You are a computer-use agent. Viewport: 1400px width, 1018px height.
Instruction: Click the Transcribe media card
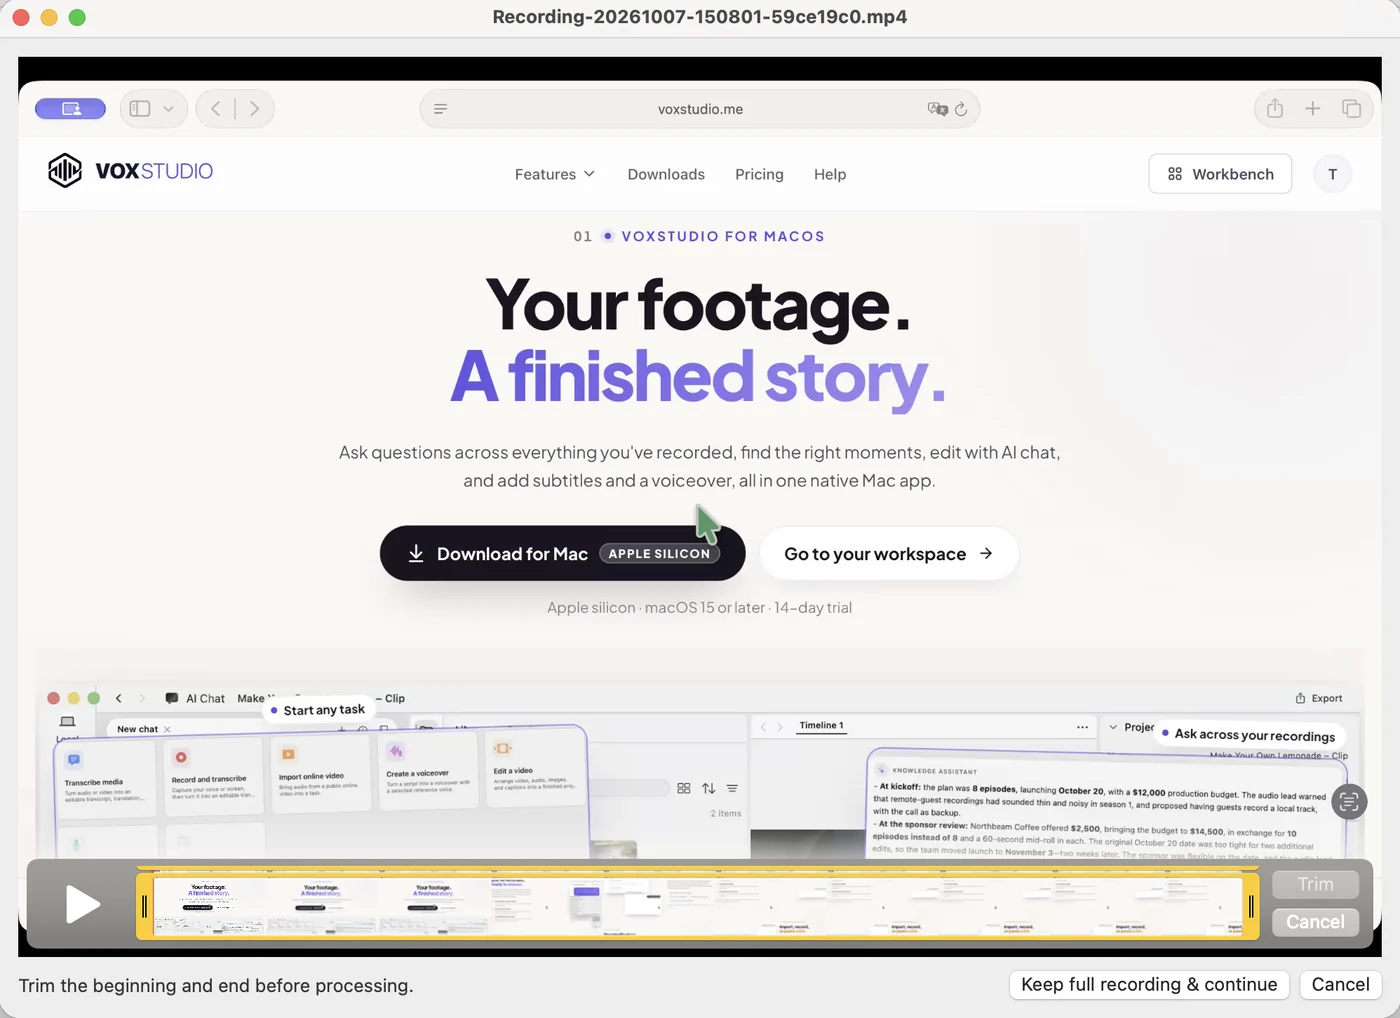click(x=104, y=777)
